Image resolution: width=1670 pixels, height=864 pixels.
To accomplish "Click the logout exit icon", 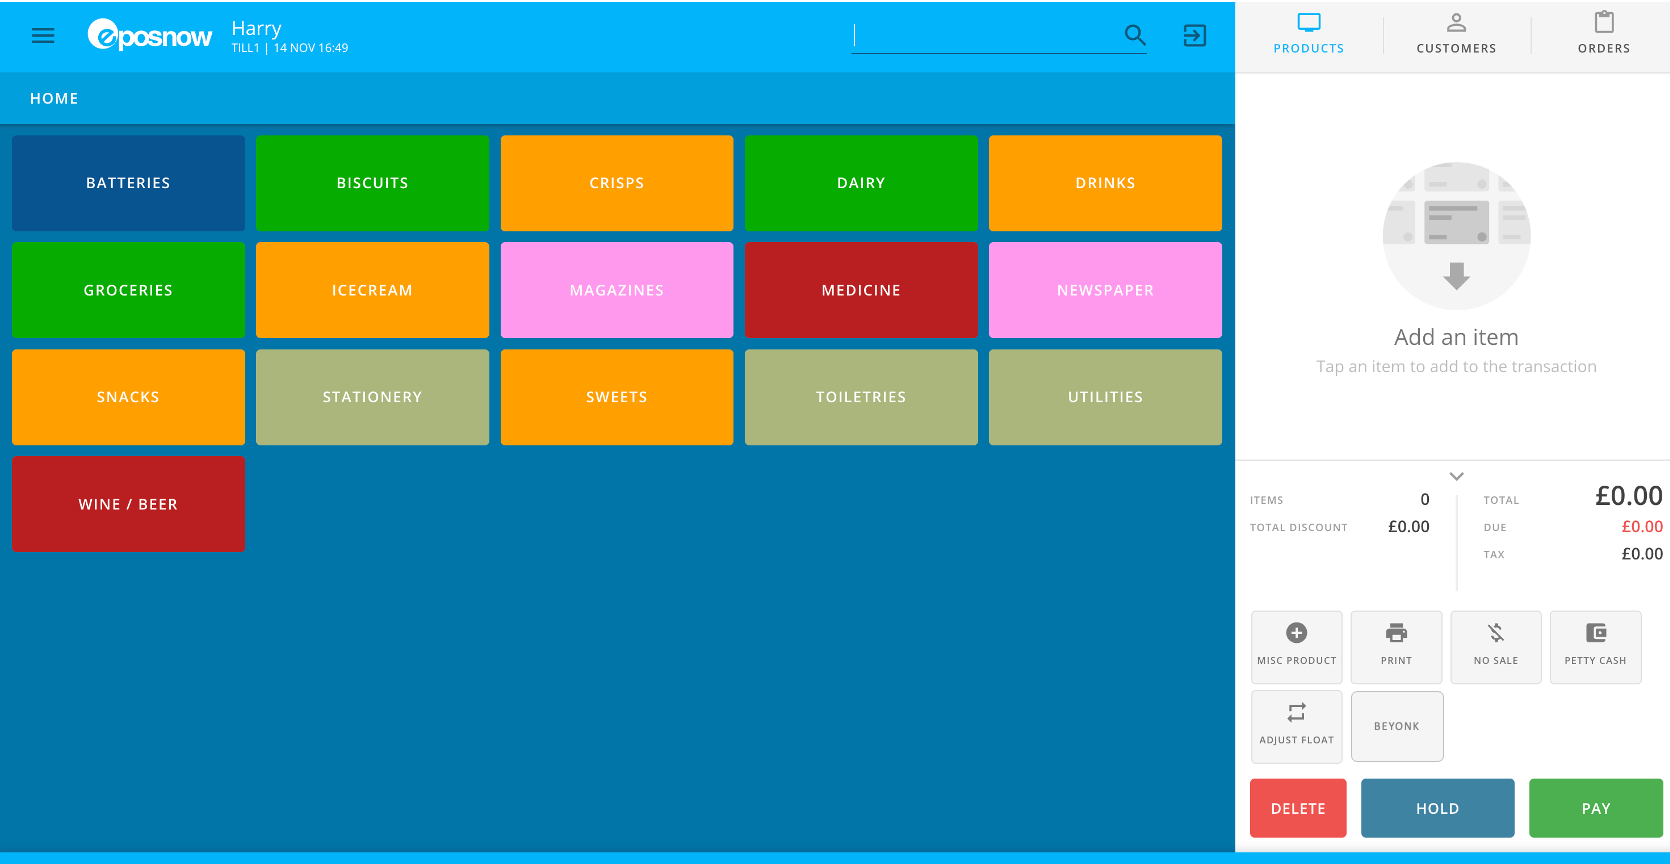I will 1194,36.
